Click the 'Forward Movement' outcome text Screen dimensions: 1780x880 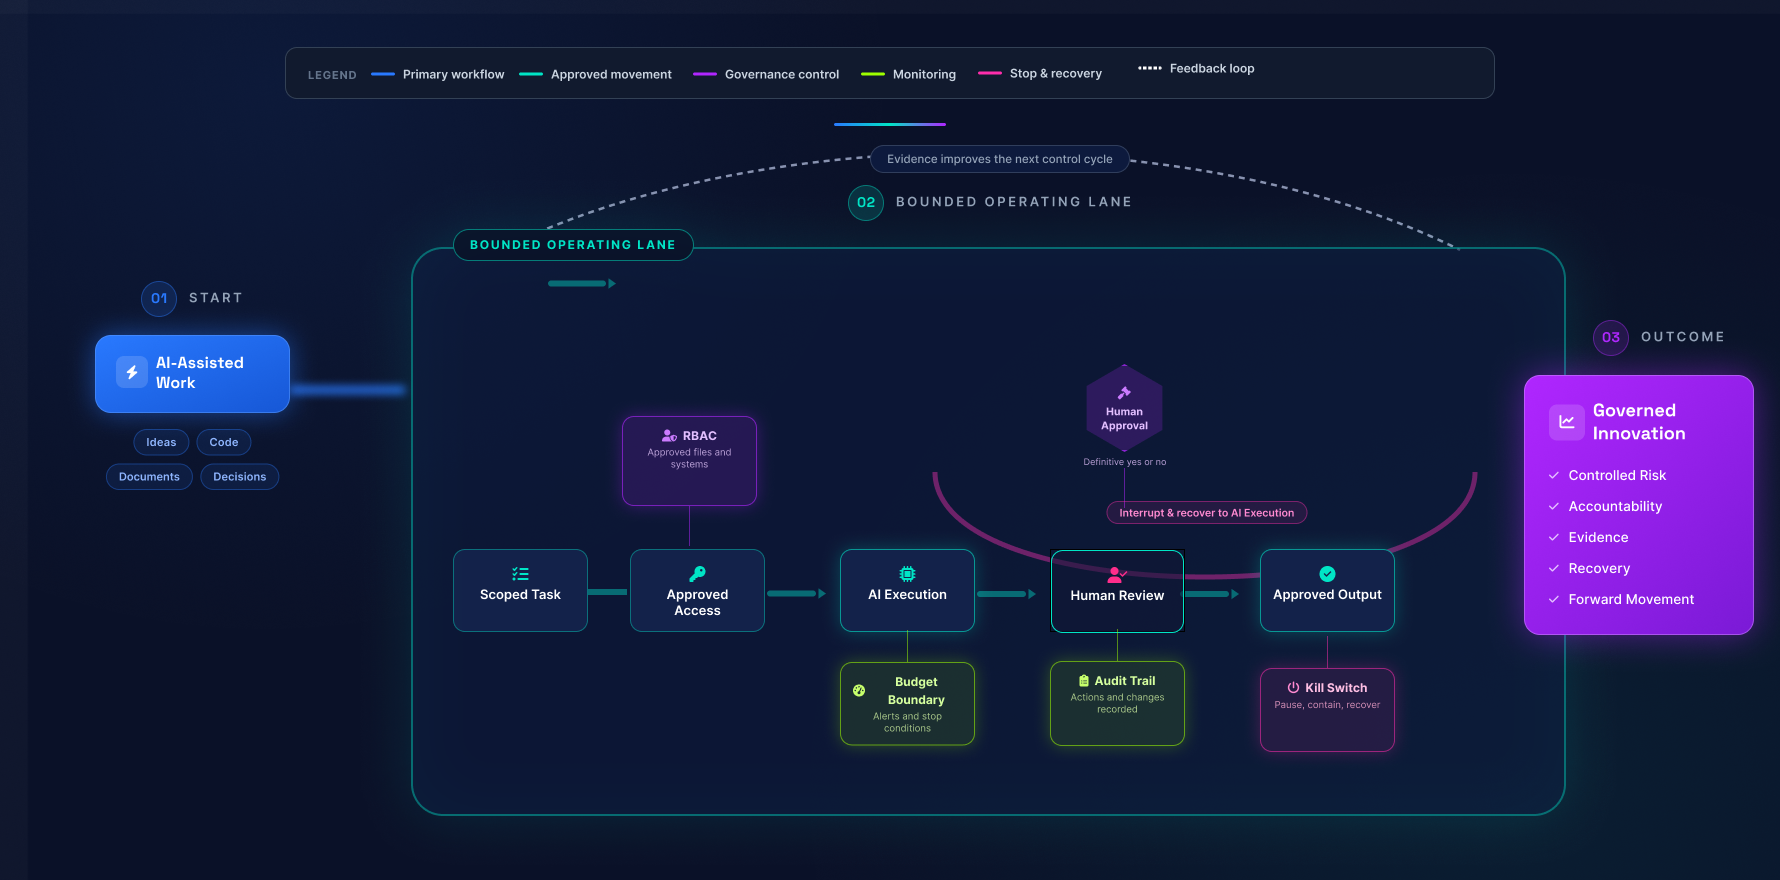[1631, 600]
